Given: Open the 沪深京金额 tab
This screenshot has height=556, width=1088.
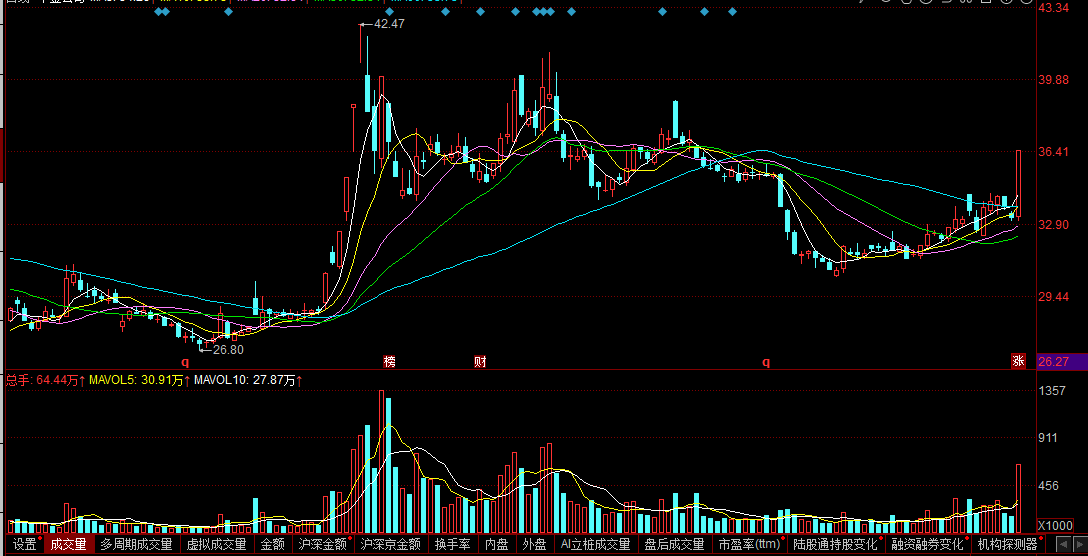Looking at the screenshot, I should click(x=391, y=544).
